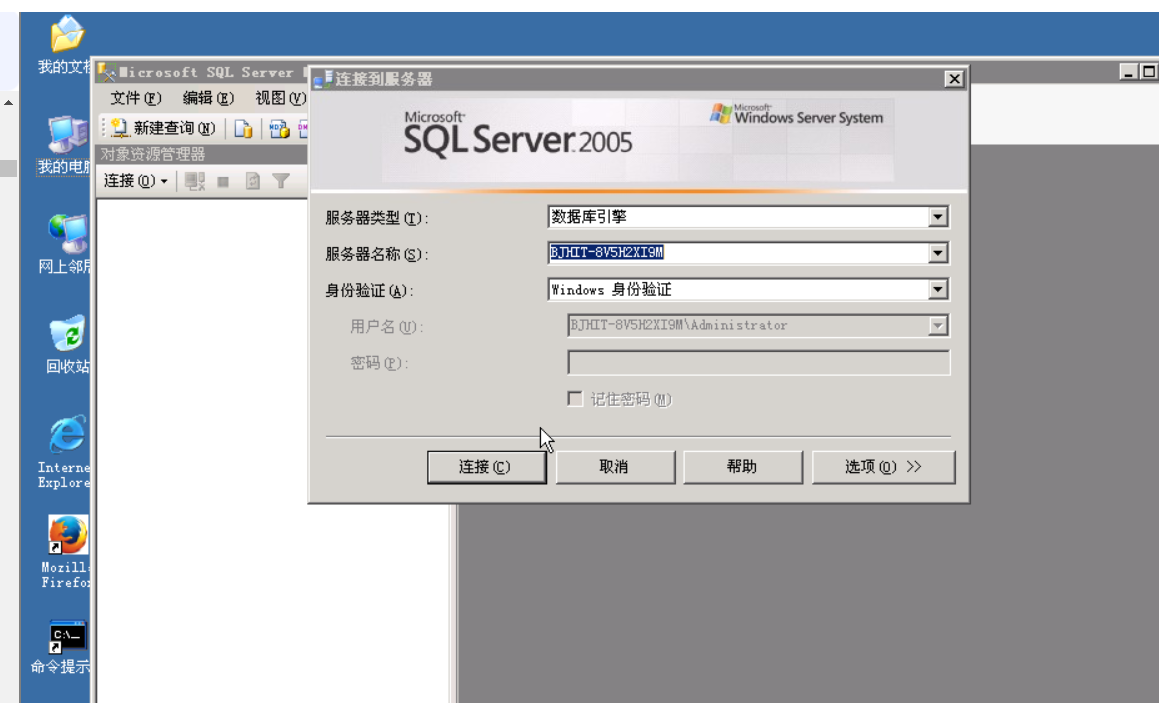Viewport: 1159px width, 703px height.
Task: Click the 取消 cancel button
Action: click(x=615, y=467)
